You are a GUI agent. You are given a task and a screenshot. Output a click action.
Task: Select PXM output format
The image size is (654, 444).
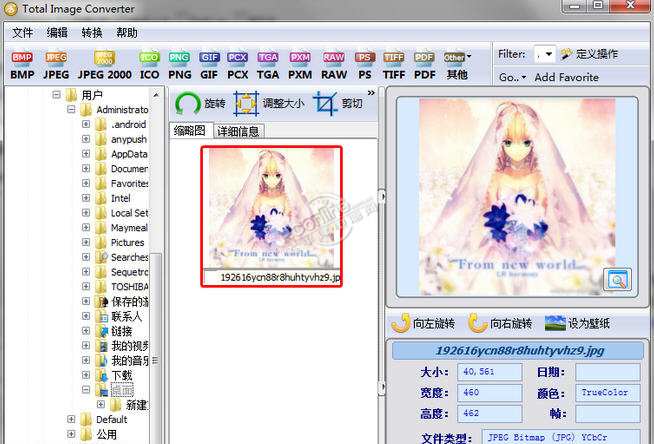(x=300, y=65)
